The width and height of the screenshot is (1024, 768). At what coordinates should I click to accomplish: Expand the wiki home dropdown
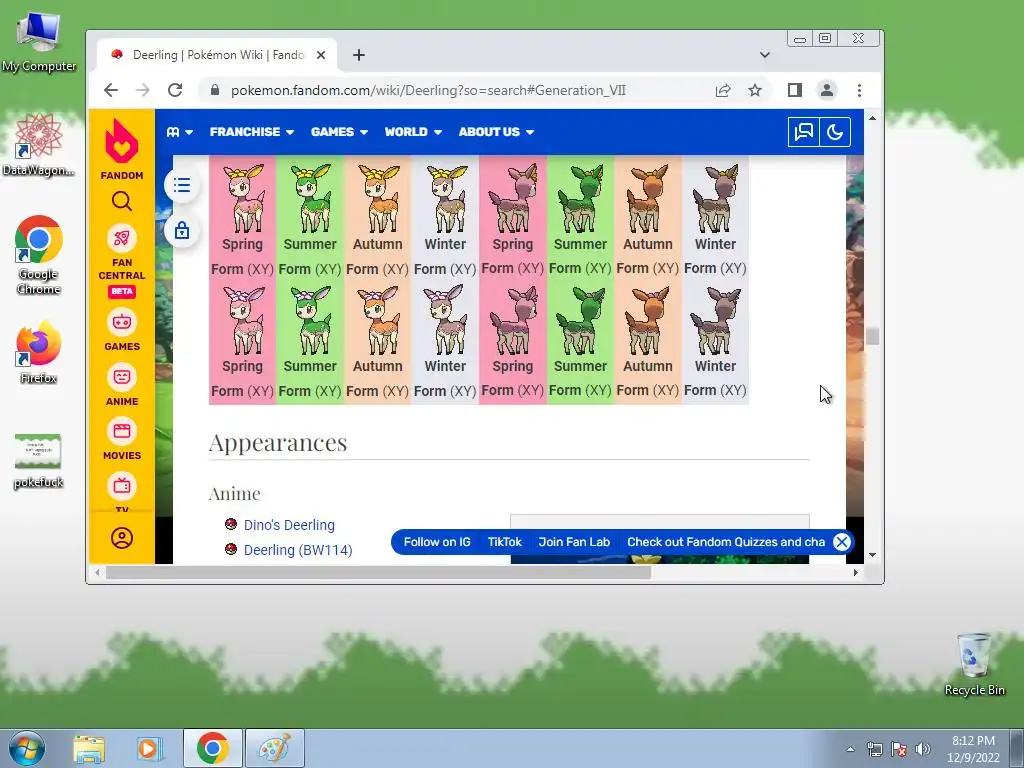click(180, 132)
